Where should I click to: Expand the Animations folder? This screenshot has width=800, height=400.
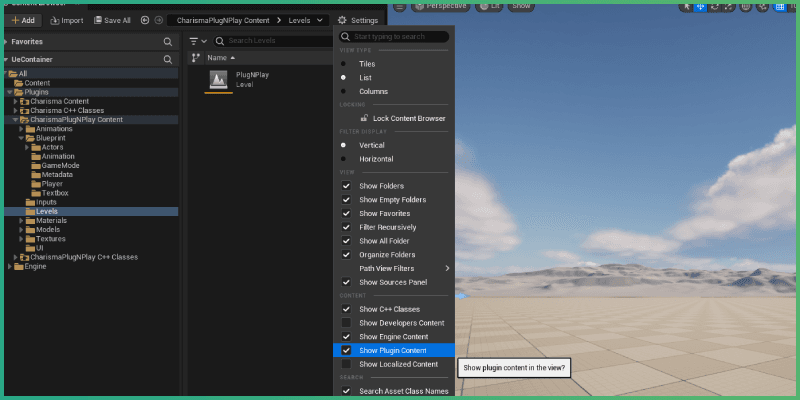(x=21, y=129)
